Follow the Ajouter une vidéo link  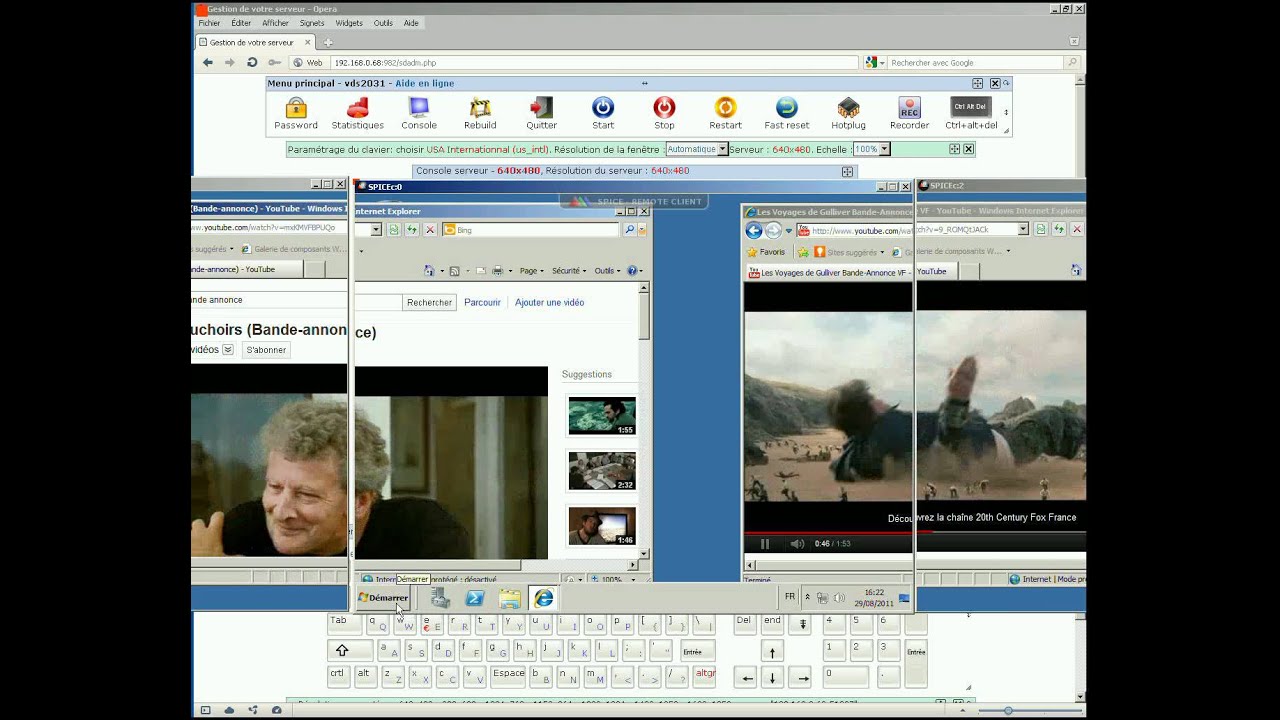[x=549, y=302]
